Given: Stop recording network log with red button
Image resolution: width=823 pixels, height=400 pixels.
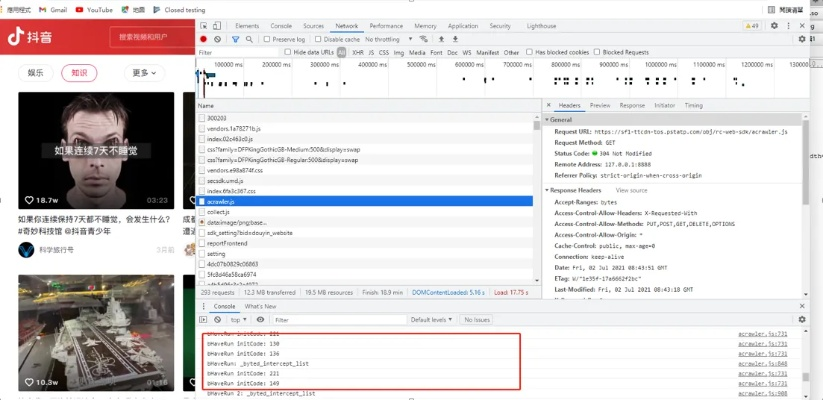Looking at the screenshot, I should click(x=204, y=39).
